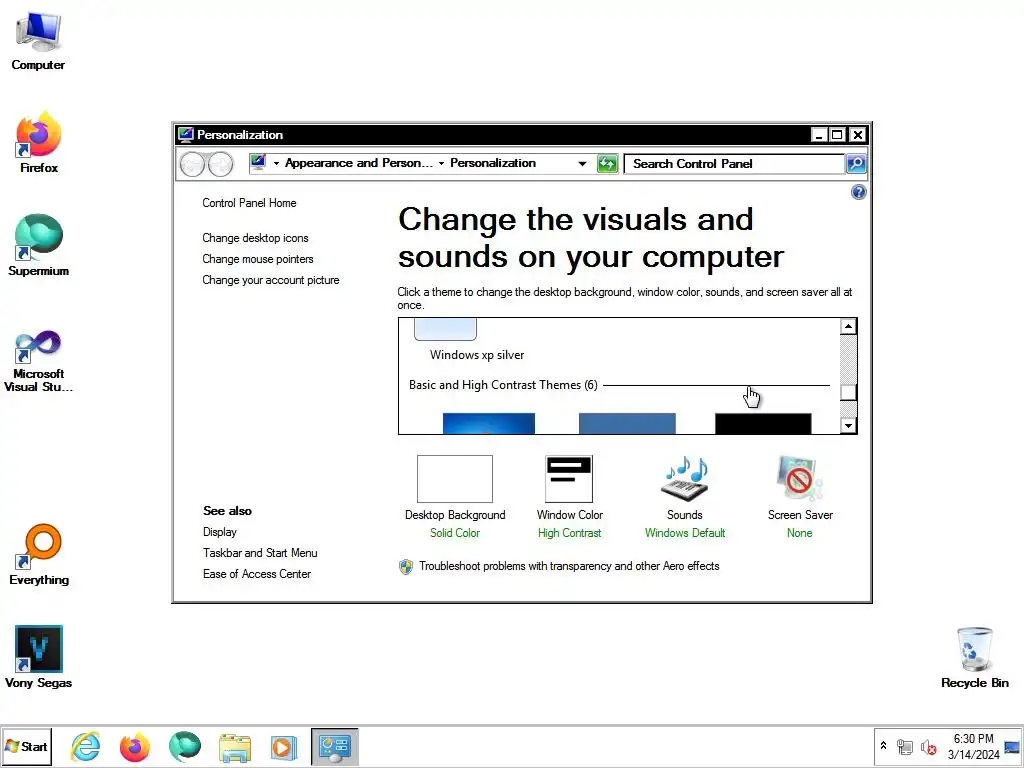The width and height of the screenshot is (1024, 768).
Task: Launch Internet Explorer from the taskbar
Action: point(86,746)
